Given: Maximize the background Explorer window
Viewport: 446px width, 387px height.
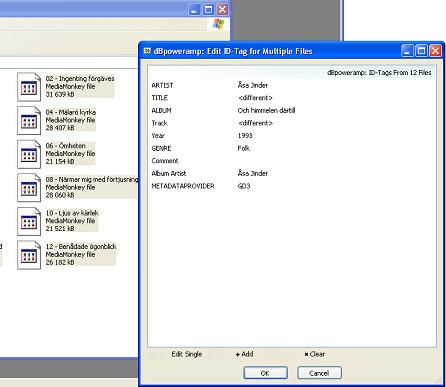Looking at the screenshot, I should click(x=208, y=9).
